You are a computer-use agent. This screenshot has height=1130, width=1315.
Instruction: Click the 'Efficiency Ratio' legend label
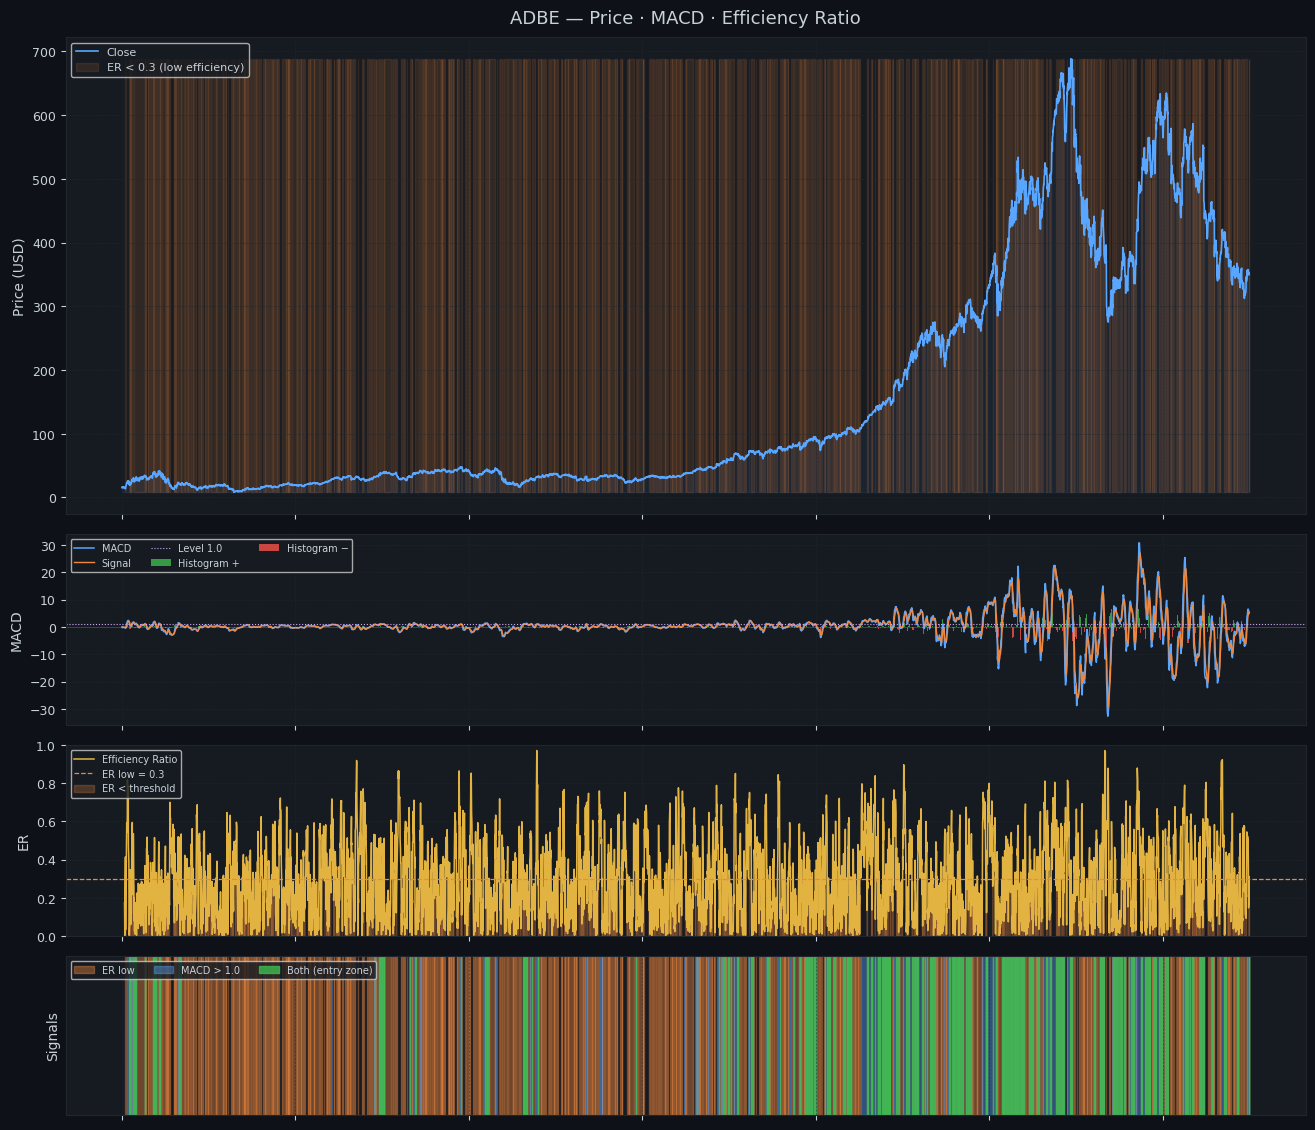point(139,760)
